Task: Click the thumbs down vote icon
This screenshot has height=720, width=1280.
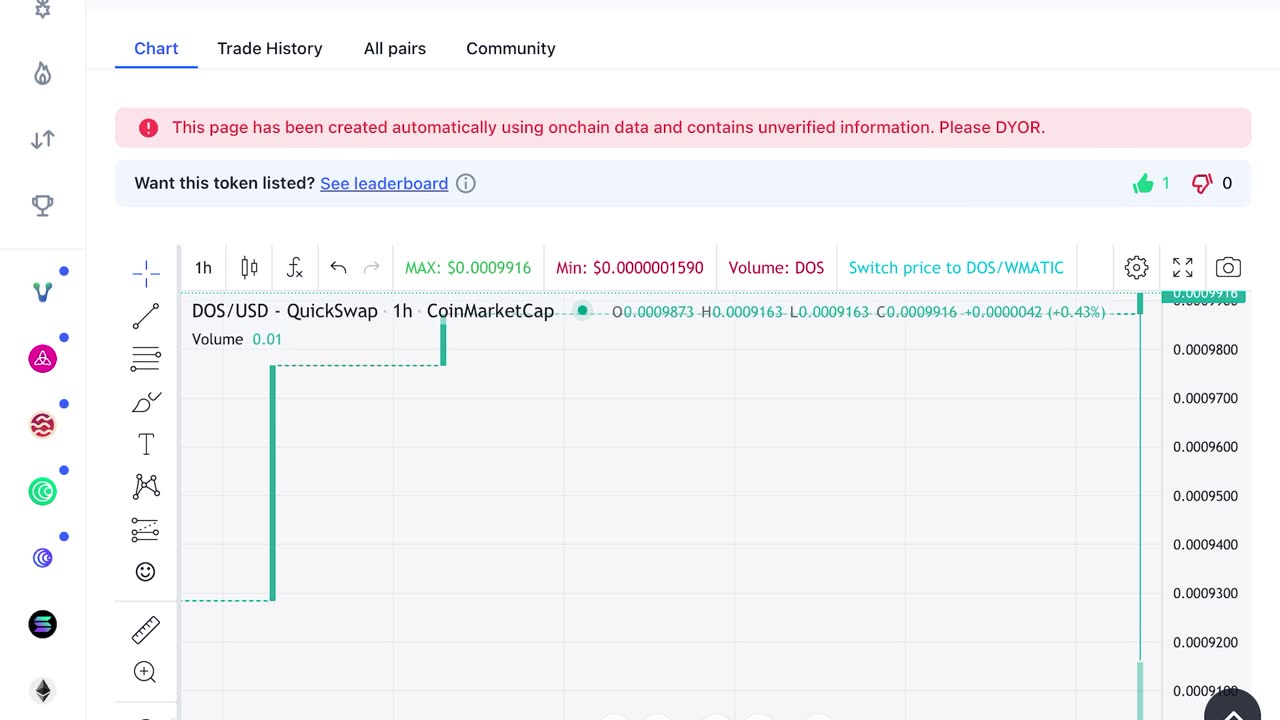Action: tap(1202, 183)
